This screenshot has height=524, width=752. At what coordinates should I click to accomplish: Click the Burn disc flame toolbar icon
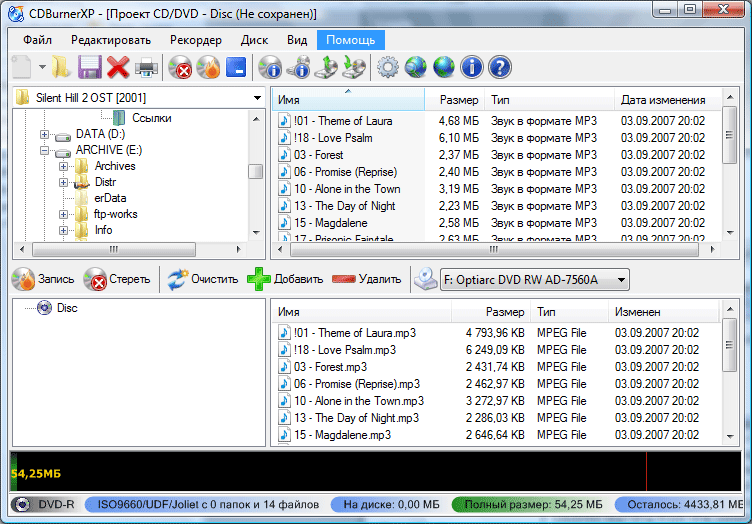208,67
